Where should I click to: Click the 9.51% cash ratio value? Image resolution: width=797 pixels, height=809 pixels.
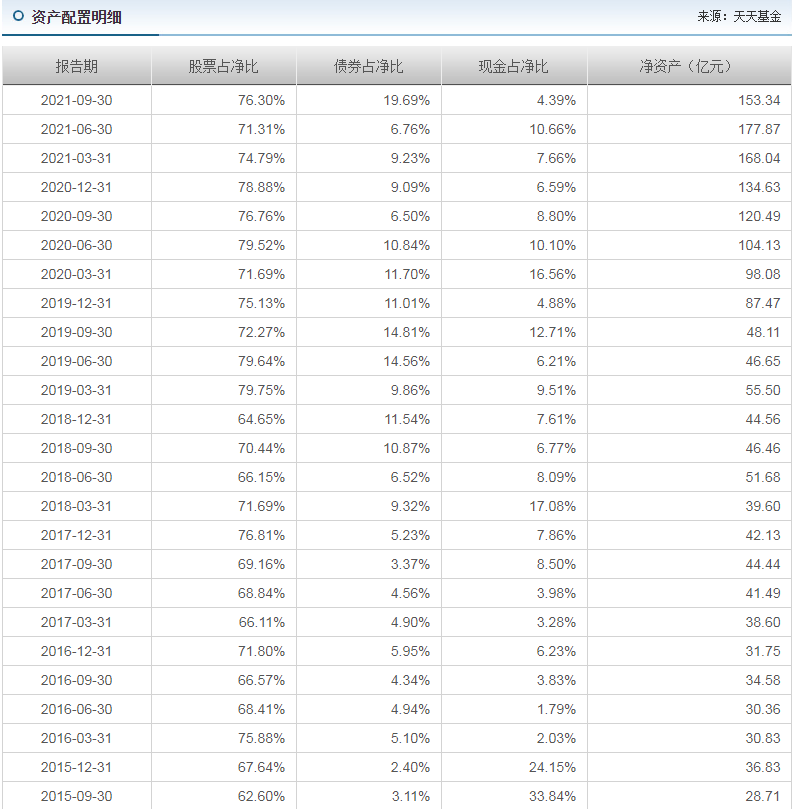(556, 390)
